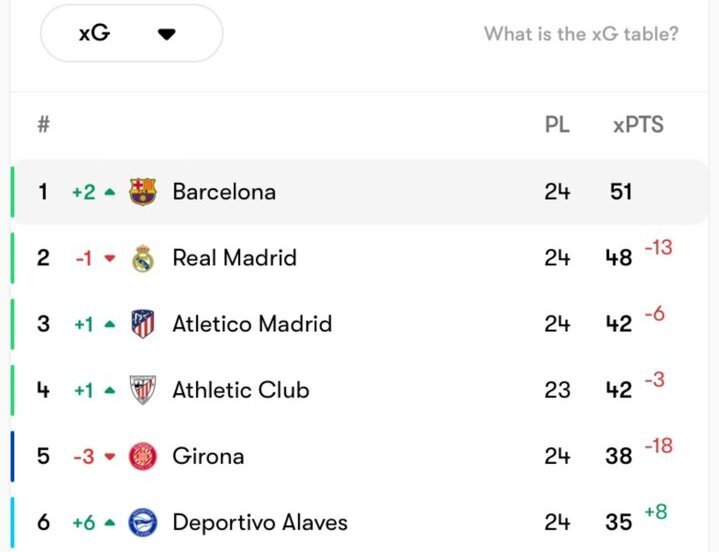The width and height of the screenshot is (719, 552).
Task: Click Girona's red down-arrow position indicator
Action: (x=110, y=456)
